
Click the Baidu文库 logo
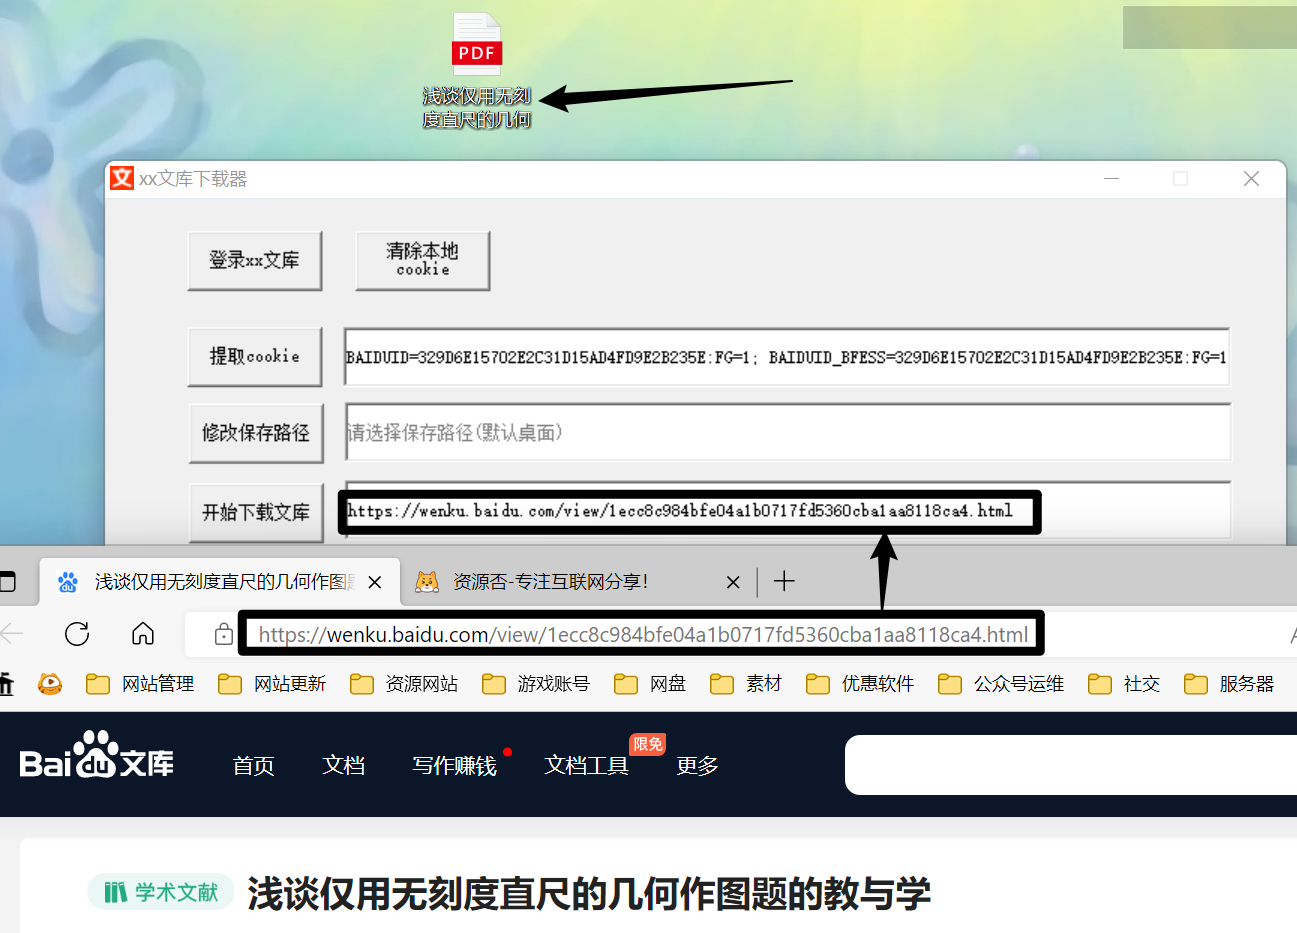[95, 763]
